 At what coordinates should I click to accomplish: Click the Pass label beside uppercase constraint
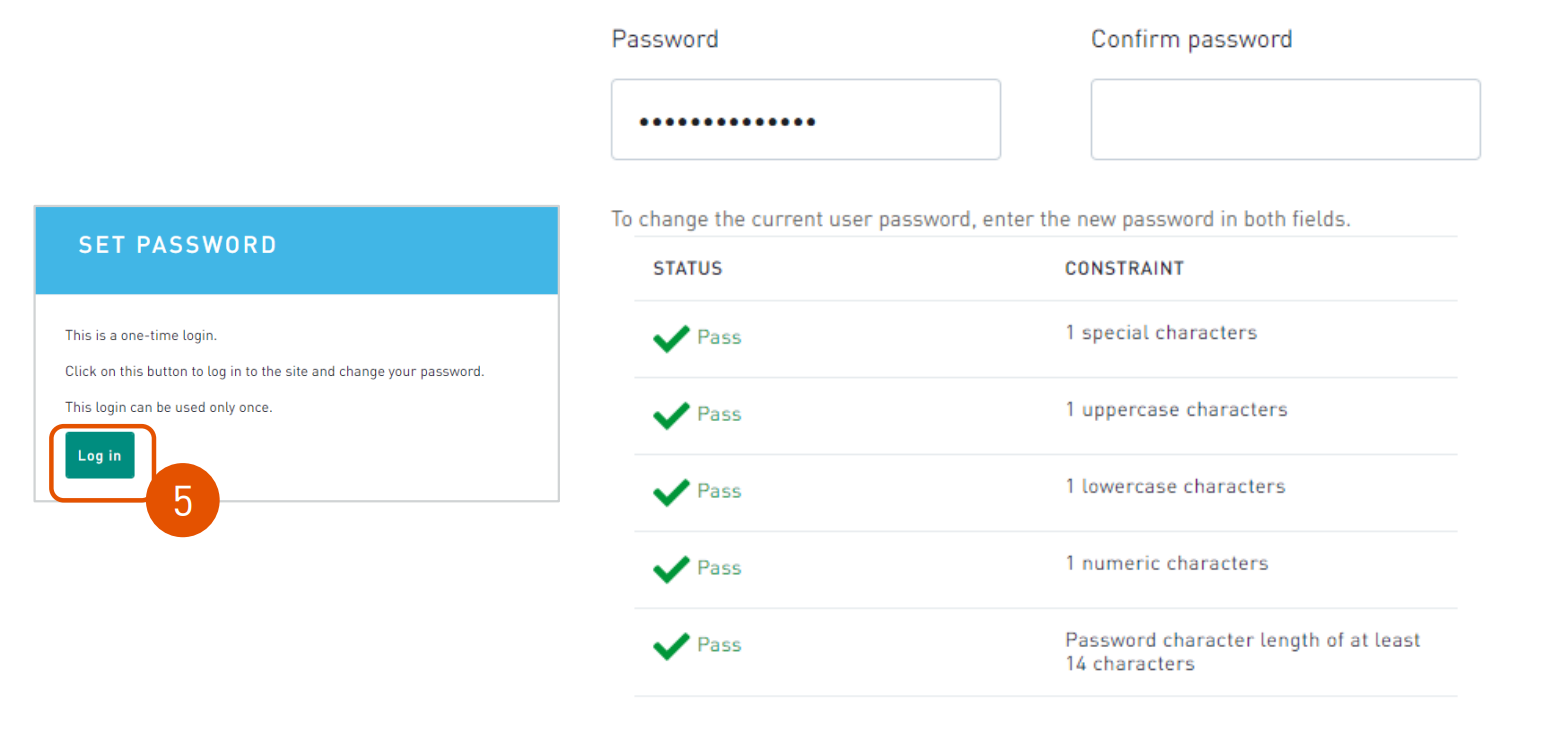(x=719, y=415)
